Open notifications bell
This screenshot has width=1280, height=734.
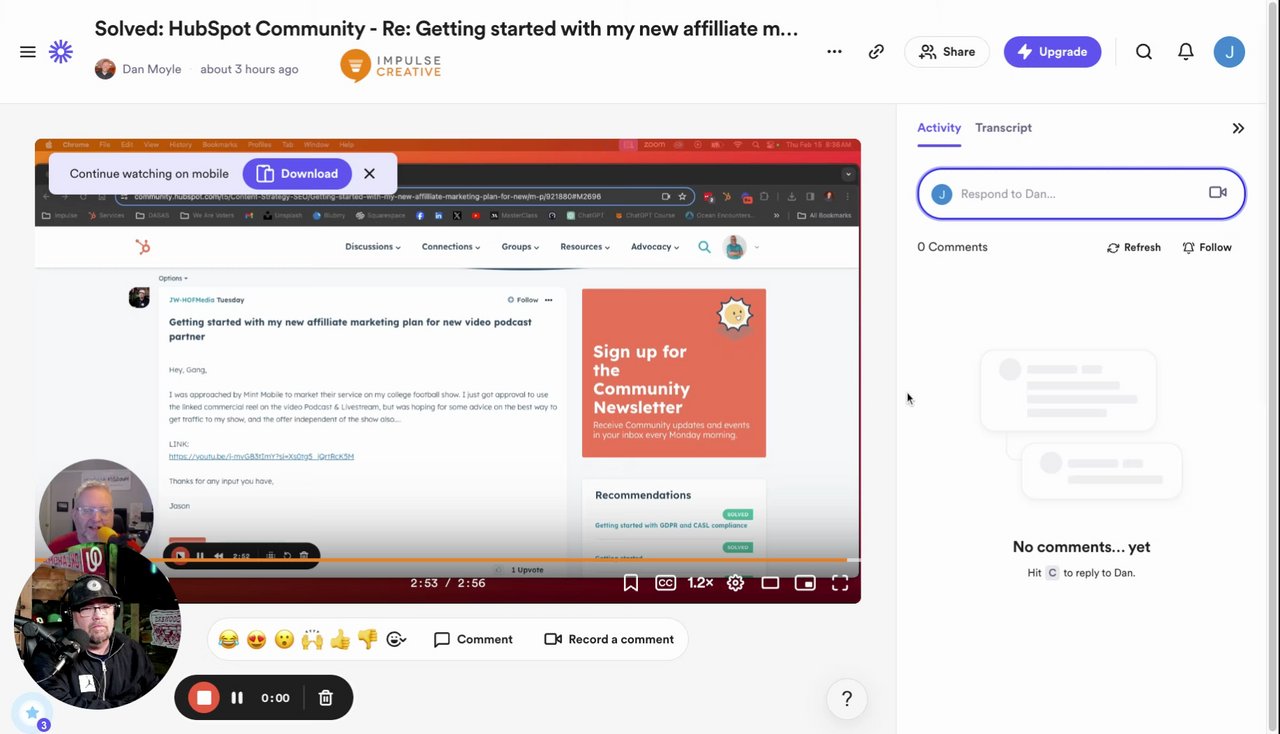pos(1186,52)
